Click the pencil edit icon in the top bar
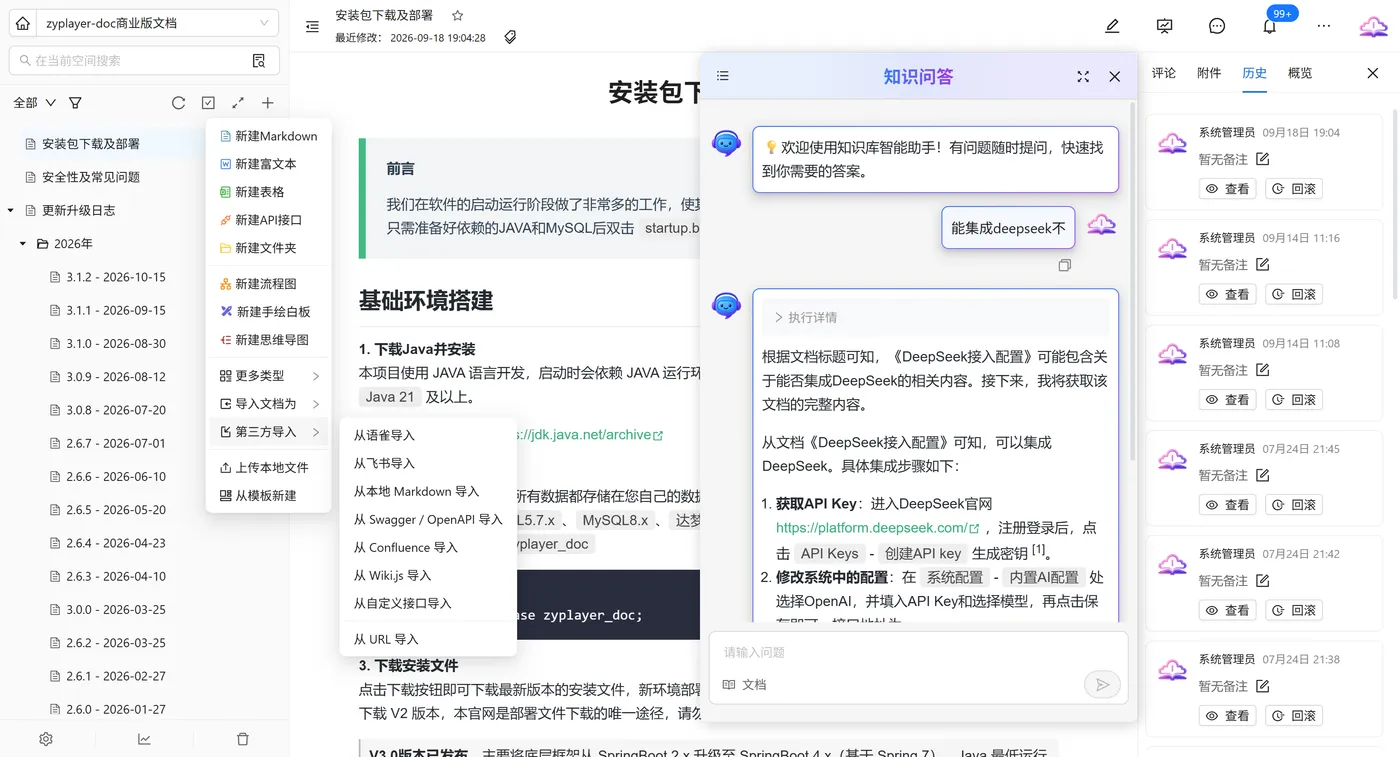 click(x=1112, y=26)
